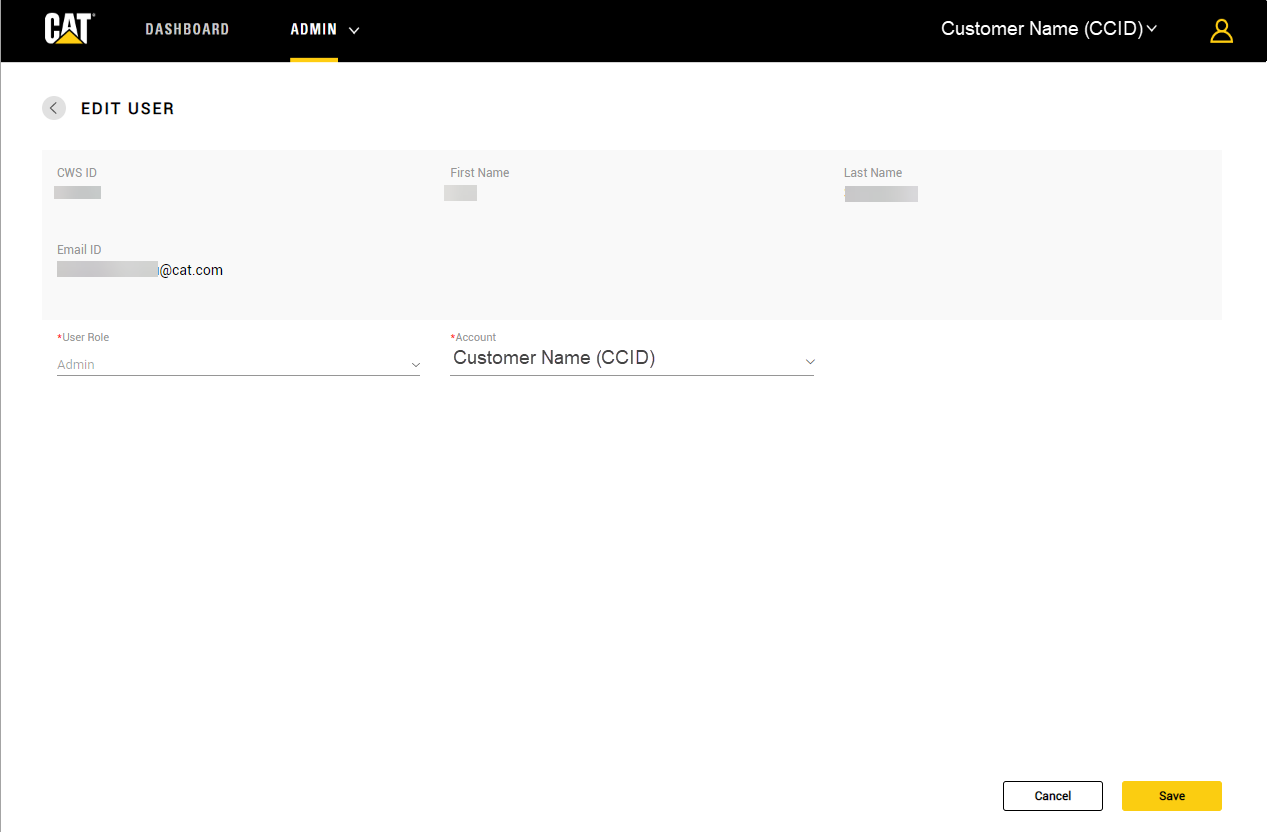Click the User Role field label

point(84,338)
